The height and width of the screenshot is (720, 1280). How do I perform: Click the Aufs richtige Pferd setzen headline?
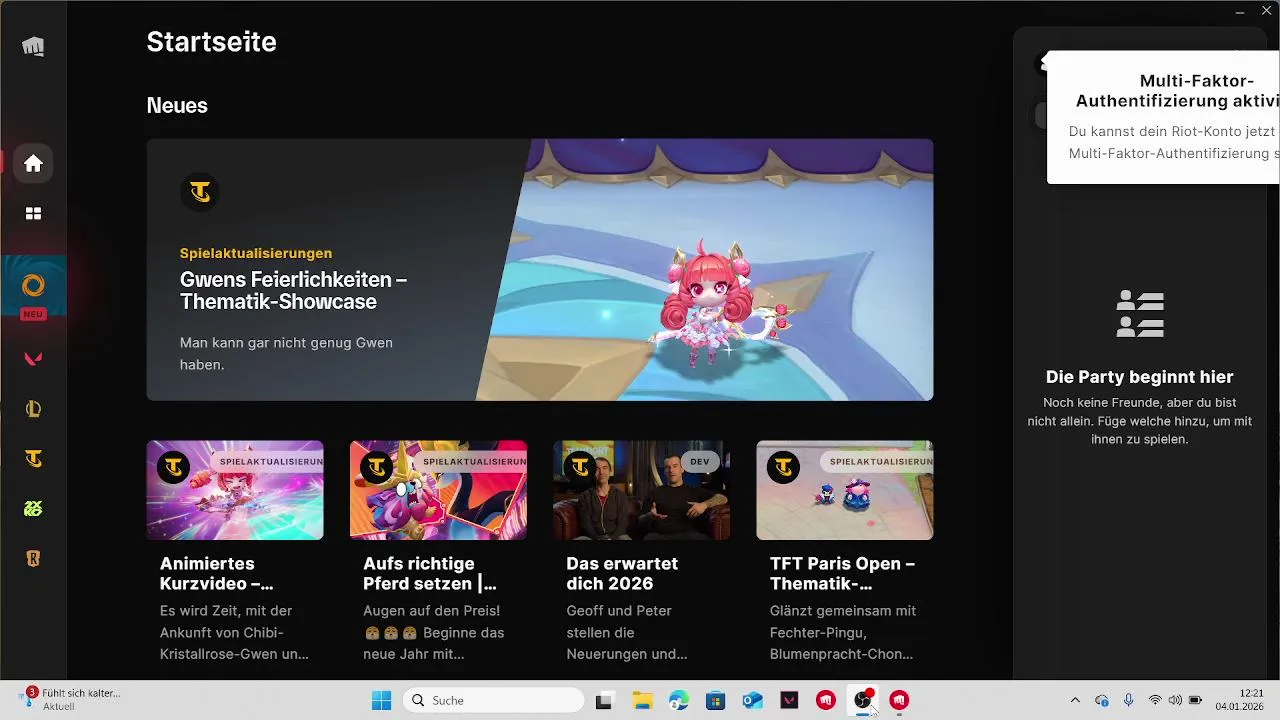click(430, 573)
